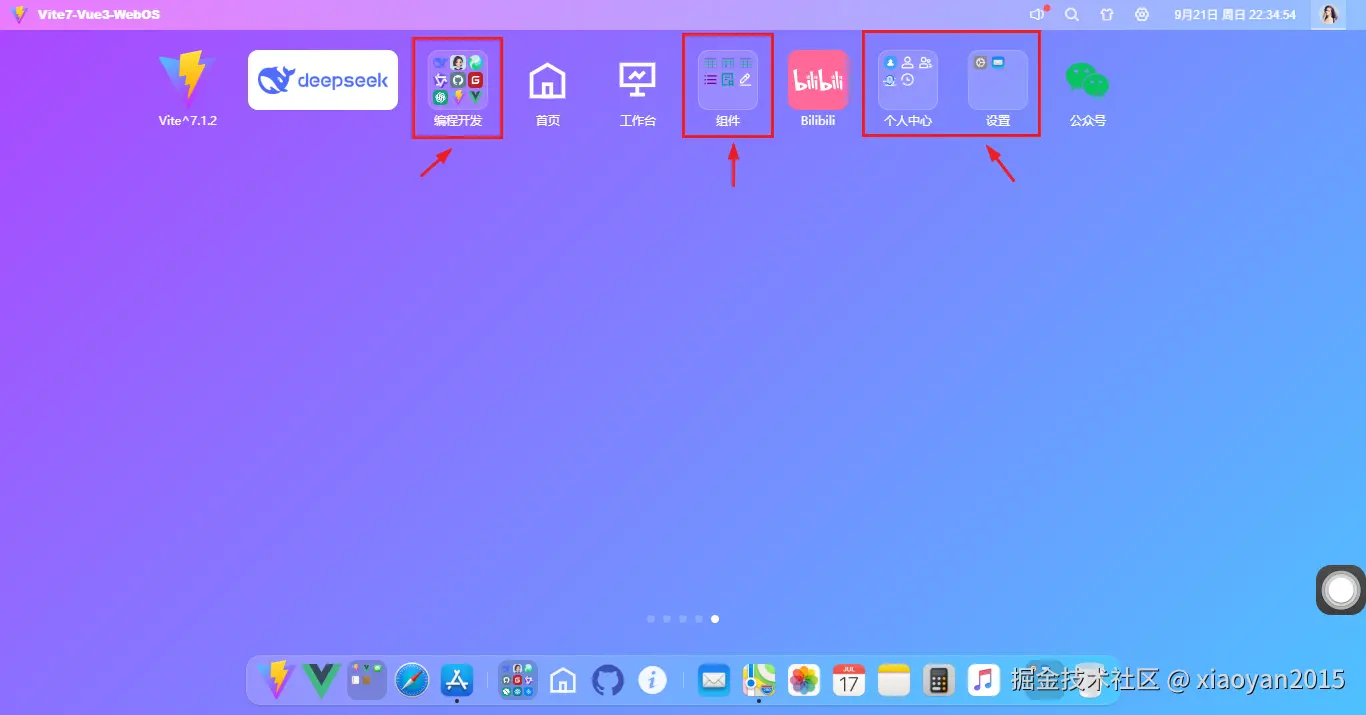Viewport: 1366px width, 715px height.
Task: Click the floating round assistive button
Action: point(1341,590)
